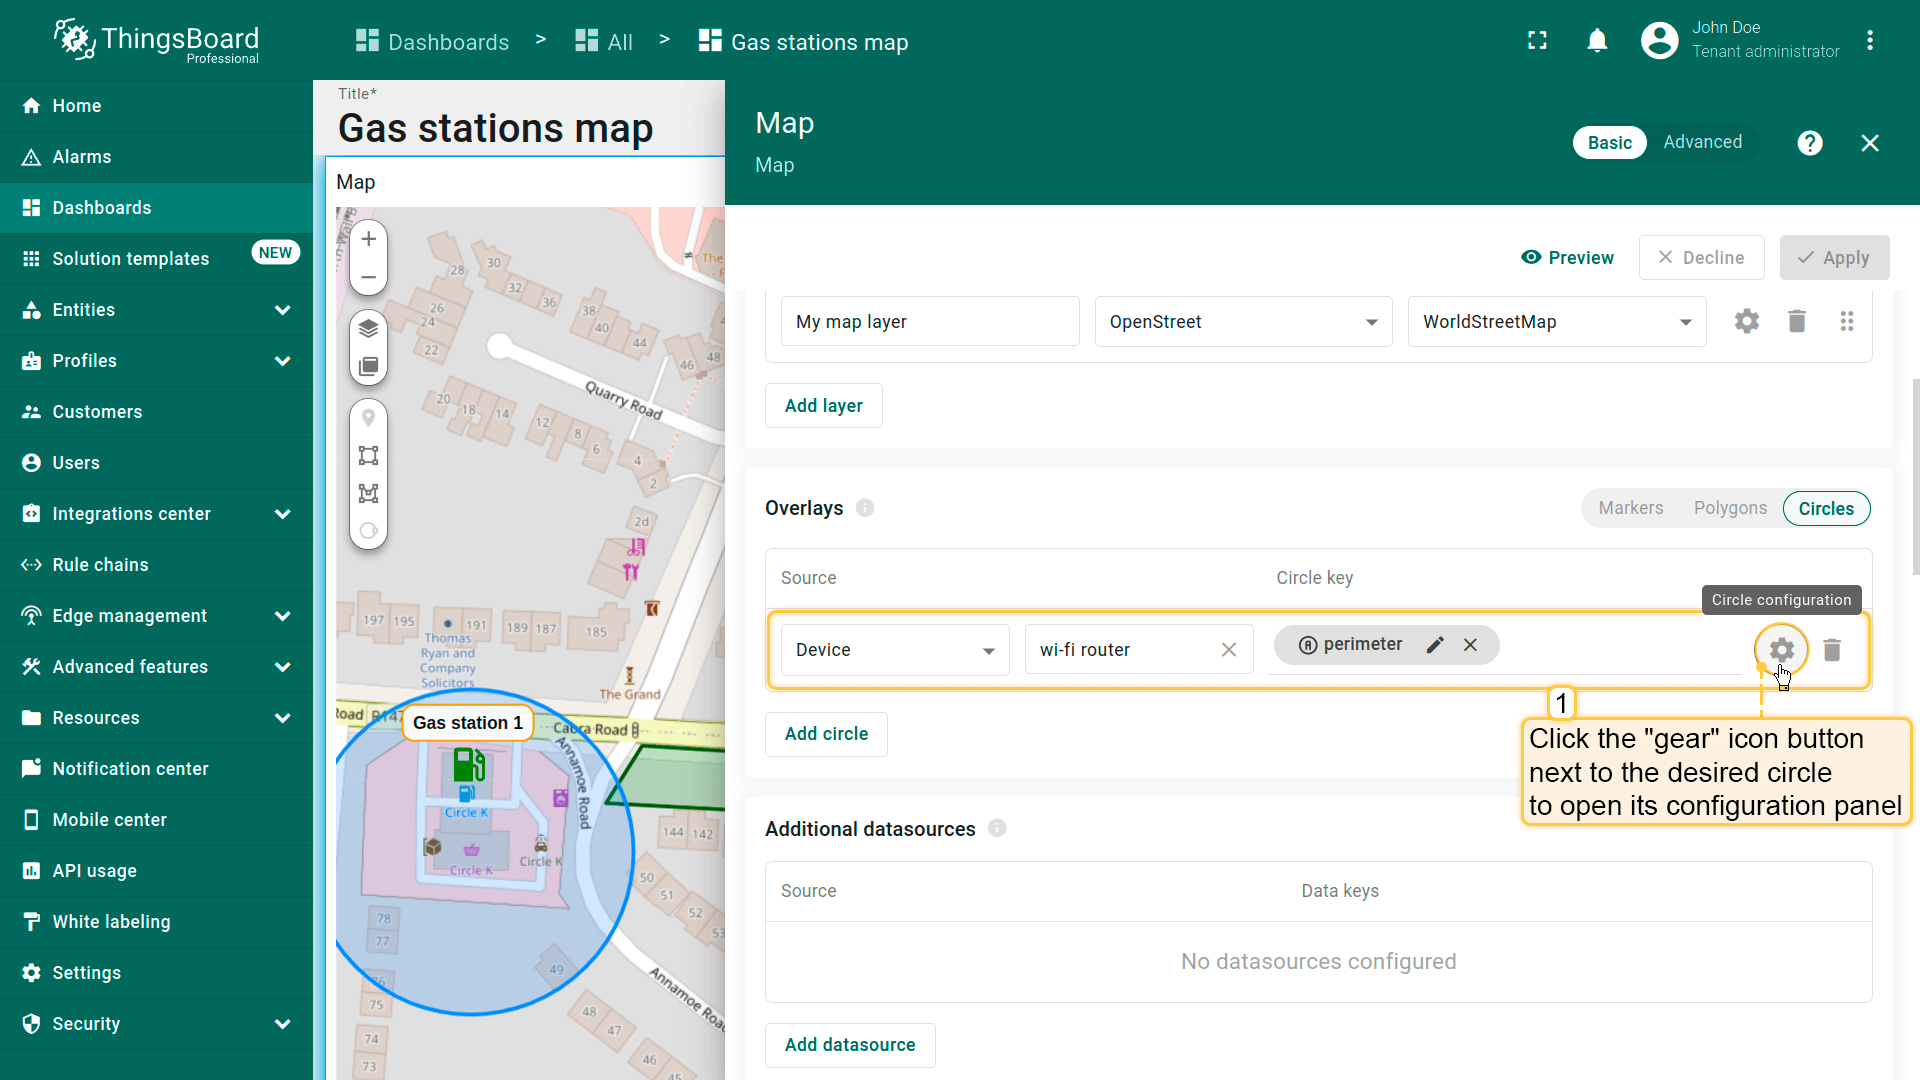
Task: Select the Markers overlay toggle
Action: 1630,508
